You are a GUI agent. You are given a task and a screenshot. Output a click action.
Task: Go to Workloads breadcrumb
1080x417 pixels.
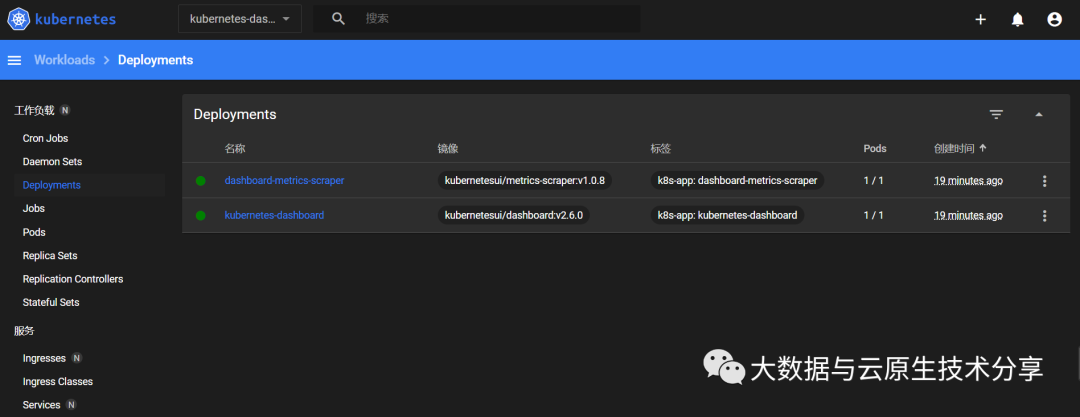coord(64,60)
